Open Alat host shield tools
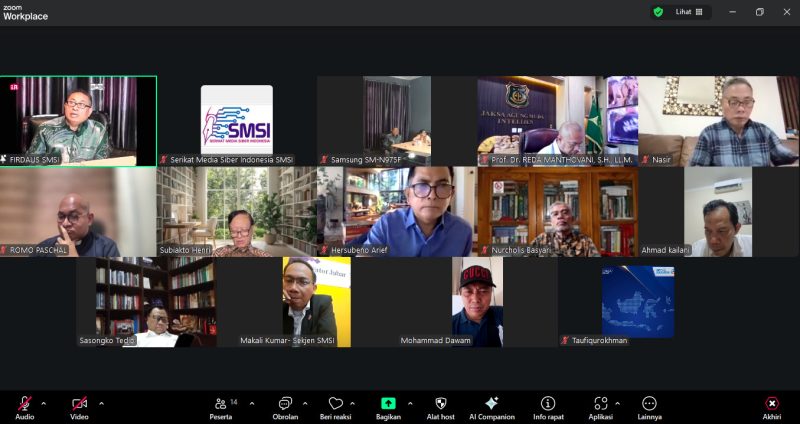 [x=440, y=404]
